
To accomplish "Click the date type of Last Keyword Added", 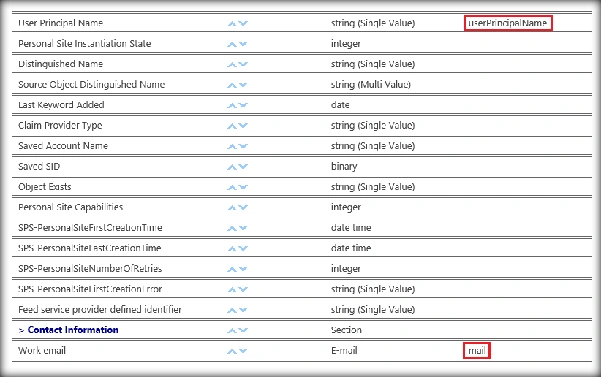I will 340,105.
